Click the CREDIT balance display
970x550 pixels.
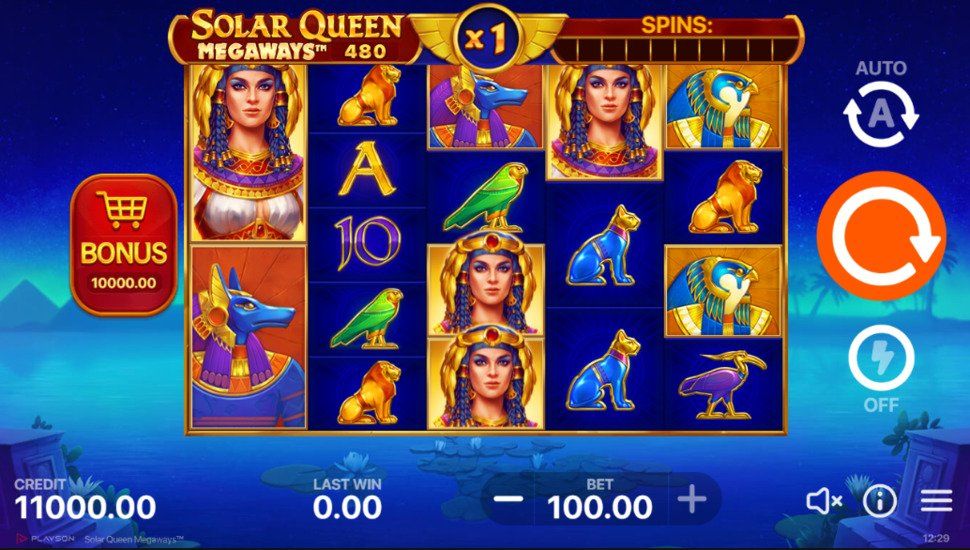(x=85, y=500)
